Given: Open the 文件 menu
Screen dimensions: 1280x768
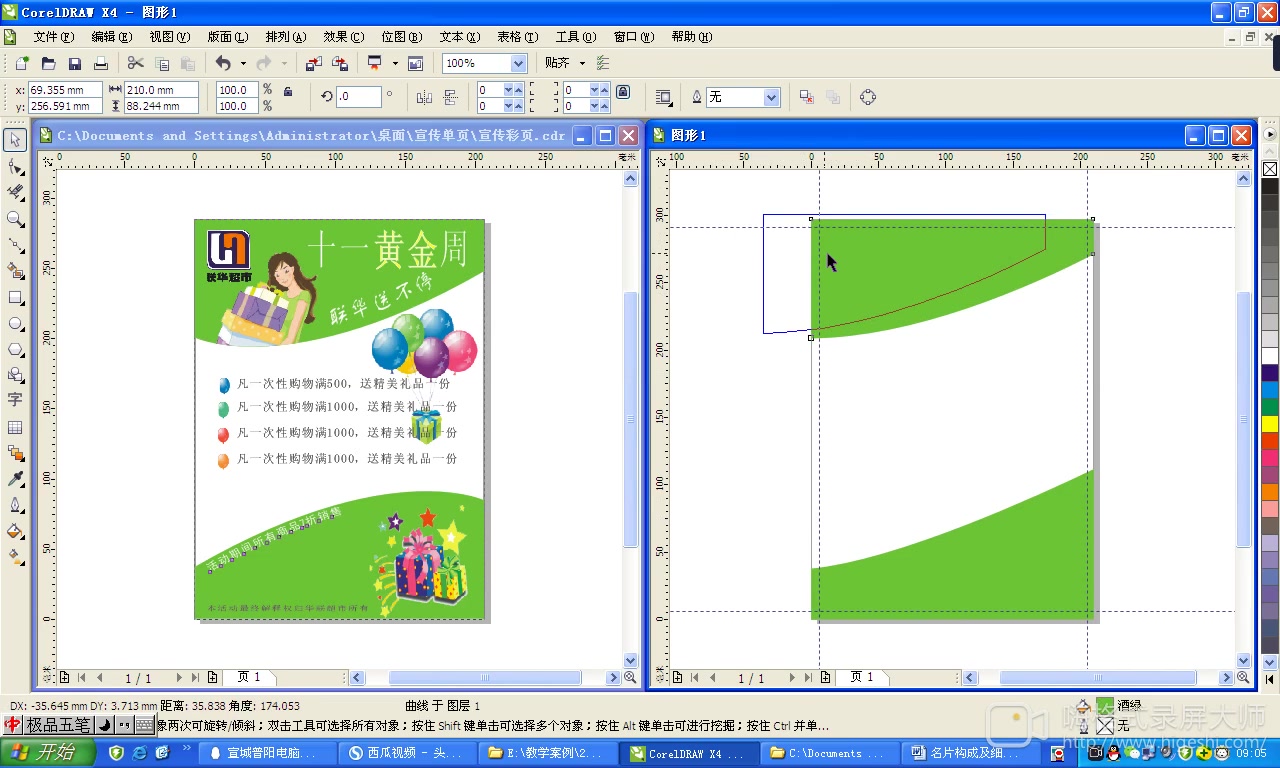Looking at the screenshot, I should coord(54,37).
